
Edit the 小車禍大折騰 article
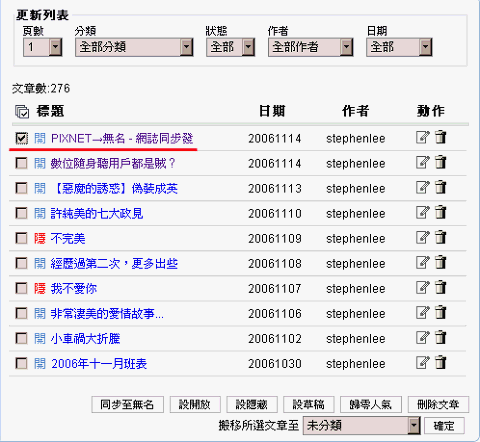coord(423,337)
